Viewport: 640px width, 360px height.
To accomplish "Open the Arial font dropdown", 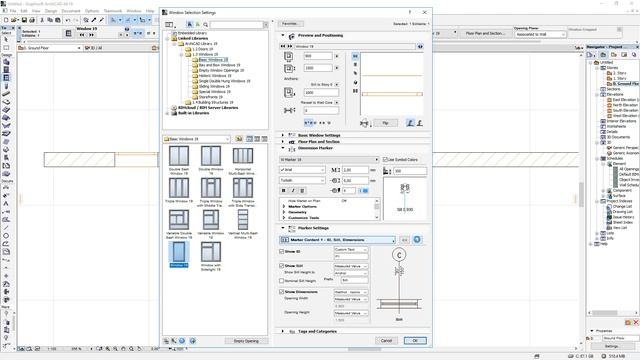I will click(x=302, y=170).
